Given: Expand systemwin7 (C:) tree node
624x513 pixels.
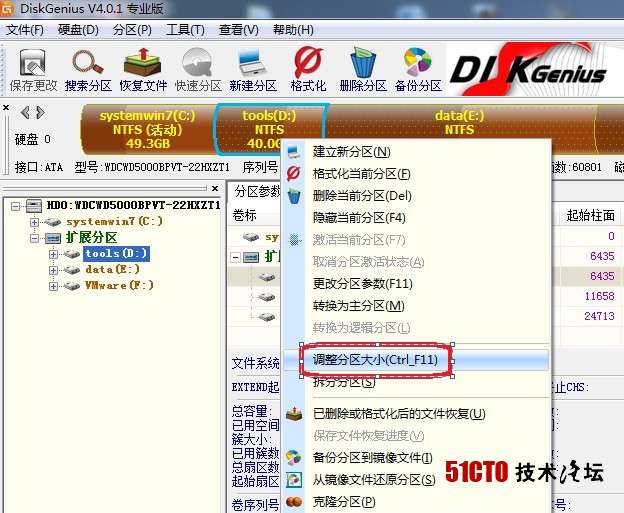Looking at the screenshot, I should 35,222.
